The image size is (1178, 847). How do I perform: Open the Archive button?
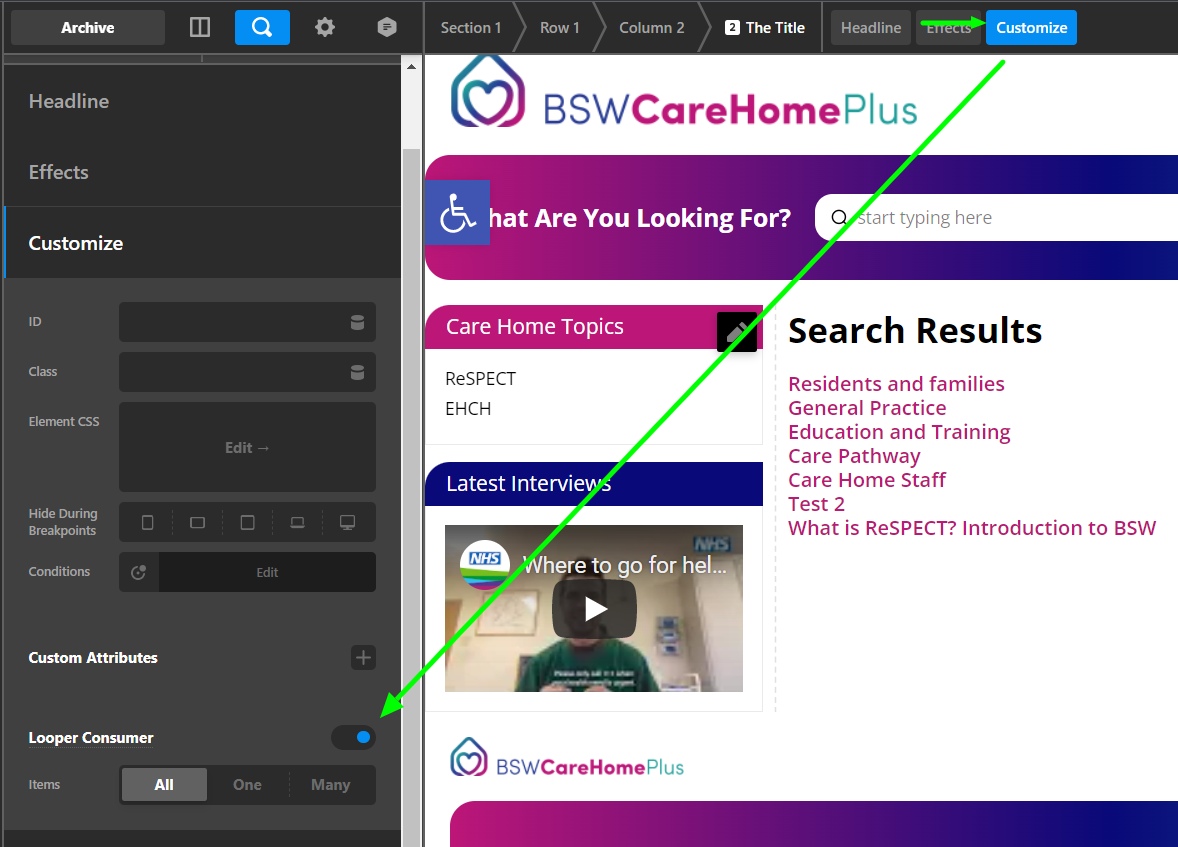tap(88, 28)
